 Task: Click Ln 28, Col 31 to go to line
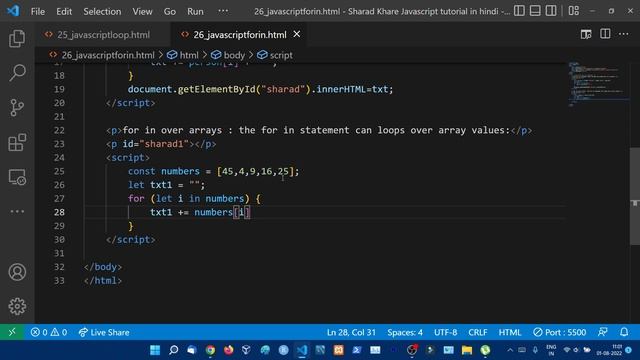click(351, 332)
